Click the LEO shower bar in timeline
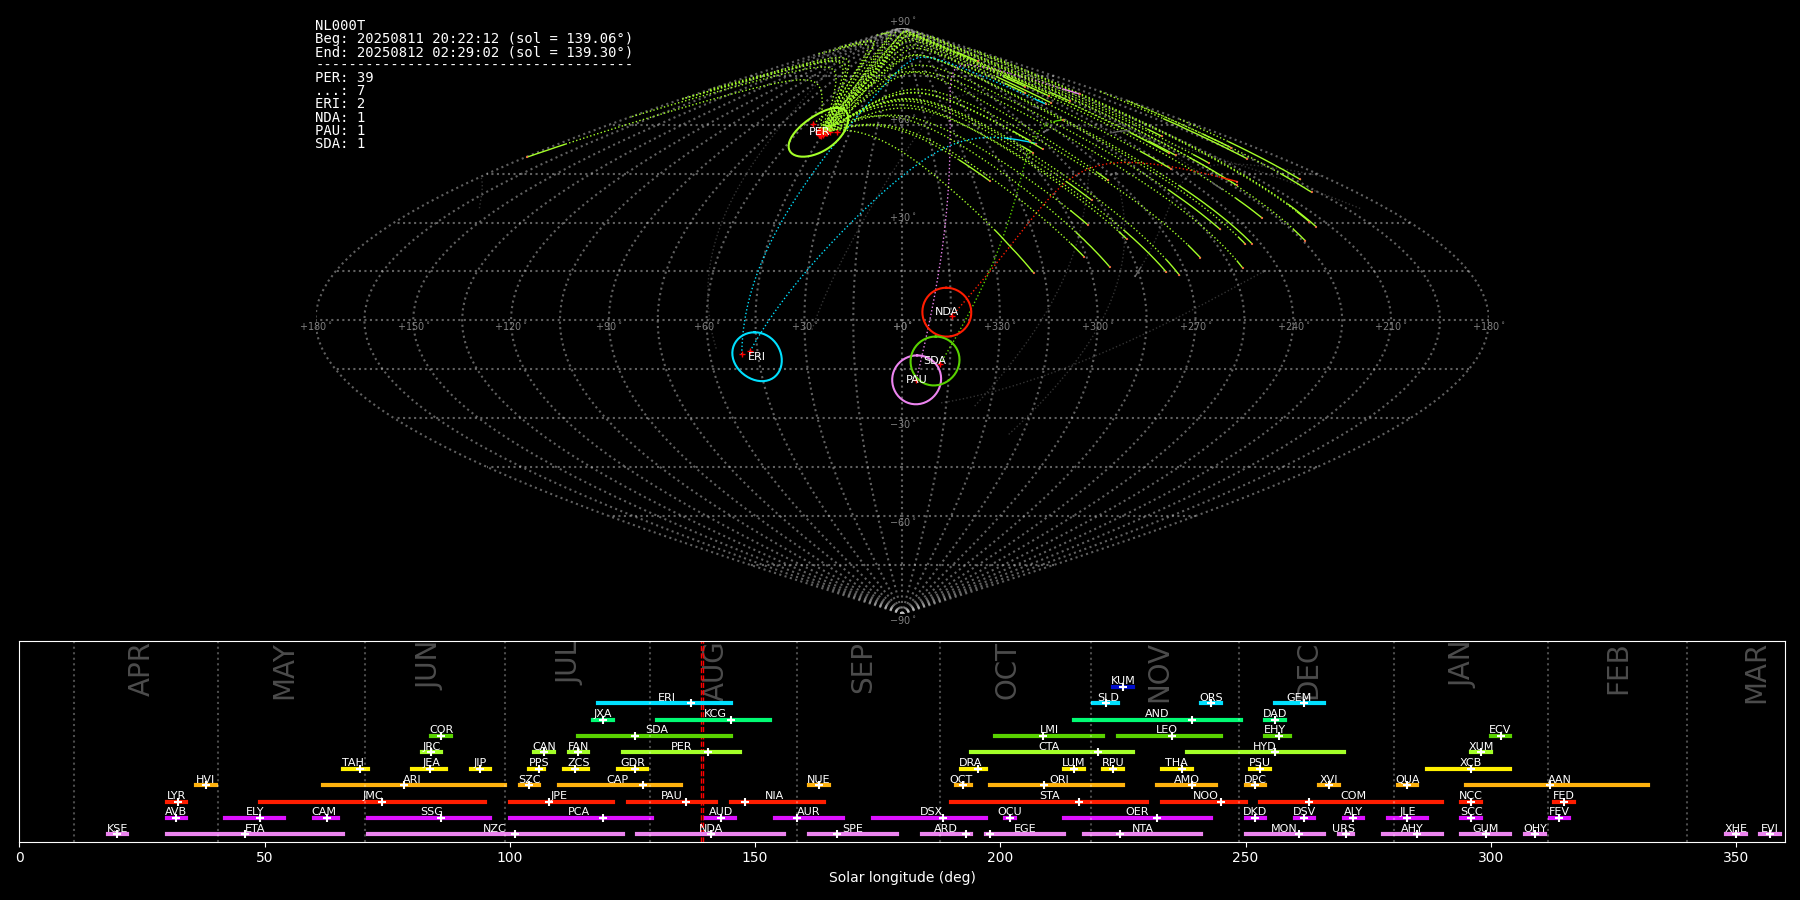This screenshot has height=900, width=1800. [x=1169, y=736]
